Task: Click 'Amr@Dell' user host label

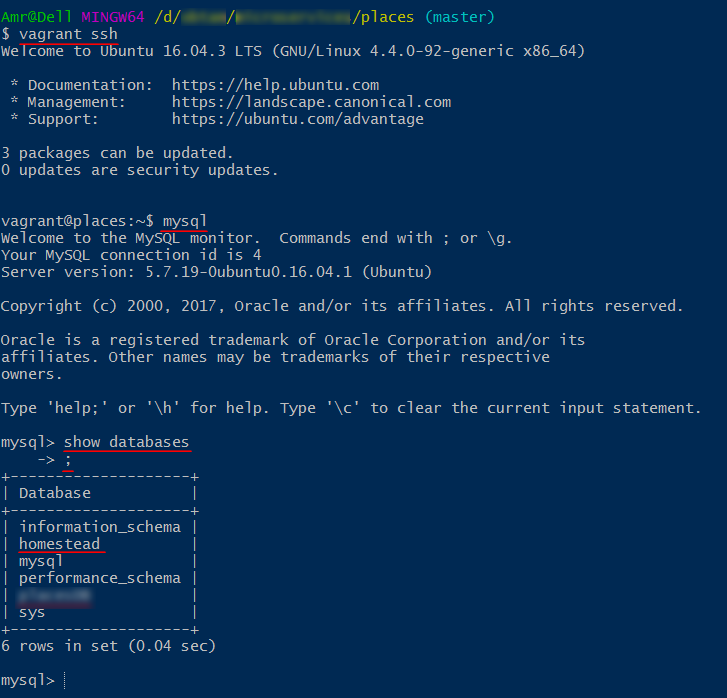Action: coord(37,17)
